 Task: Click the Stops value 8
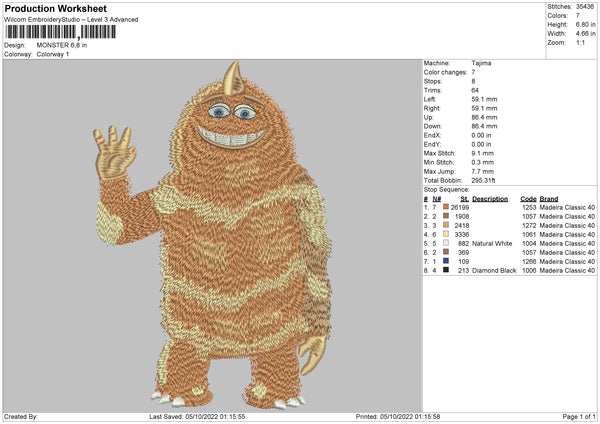coord(474,81)
